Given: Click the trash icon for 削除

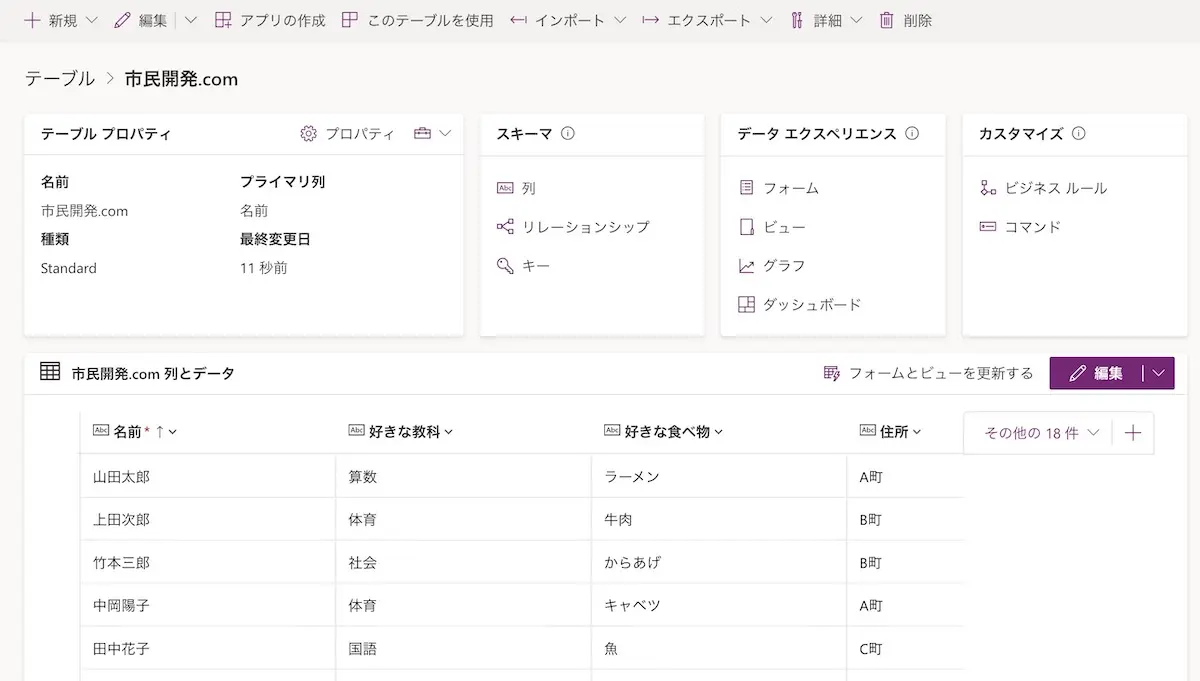Looking at the screenshot, I should coord(886,20).
